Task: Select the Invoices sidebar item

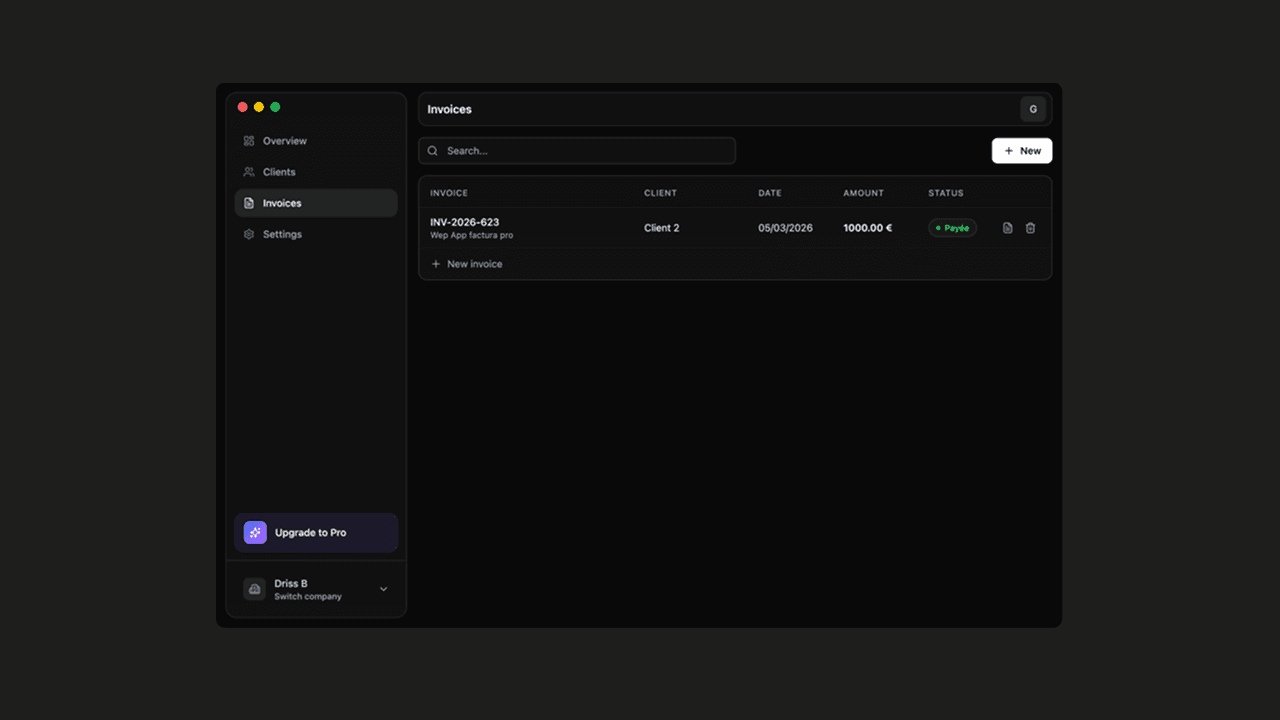Action: click(x=282, y=203)
